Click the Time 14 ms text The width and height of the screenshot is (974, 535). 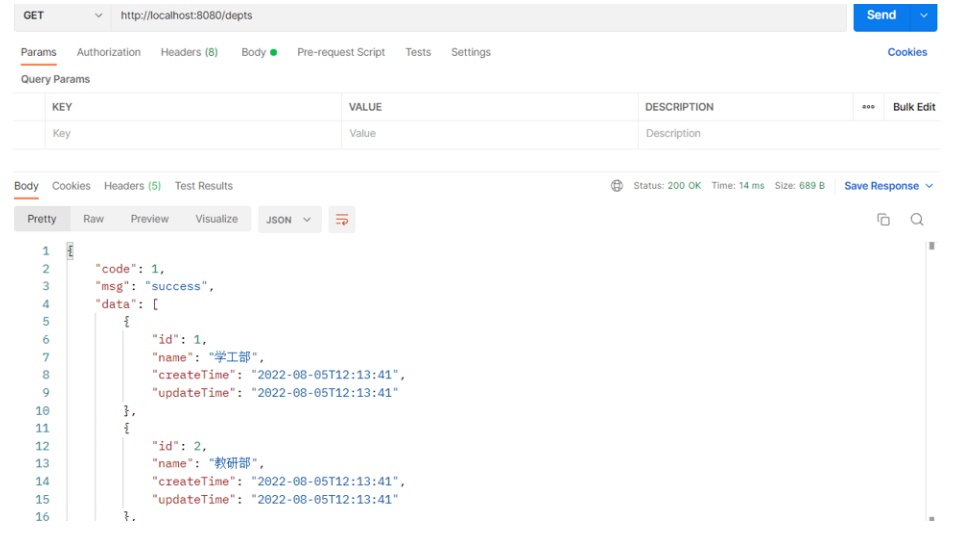tap(738, 186)
